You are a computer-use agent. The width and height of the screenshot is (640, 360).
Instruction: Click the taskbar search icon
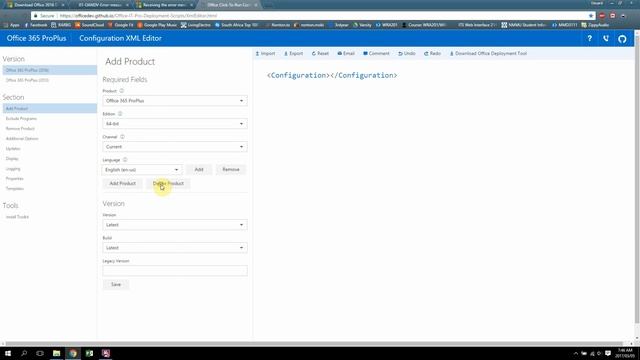(24, 353)
